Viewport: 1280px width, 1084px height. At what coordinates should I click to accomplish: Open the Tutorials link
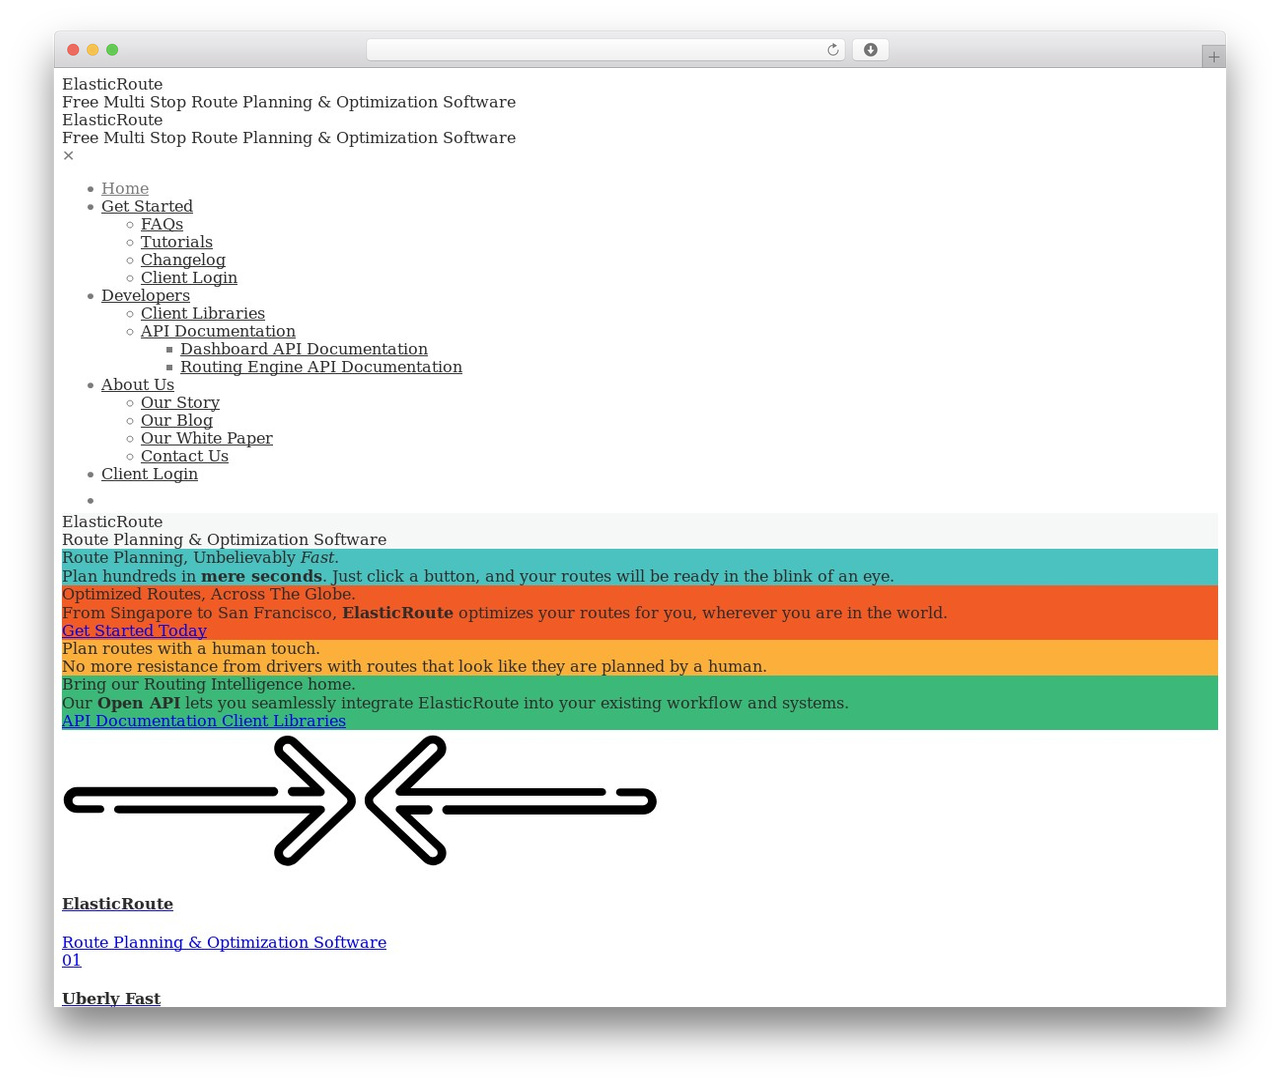pos(176,242)
